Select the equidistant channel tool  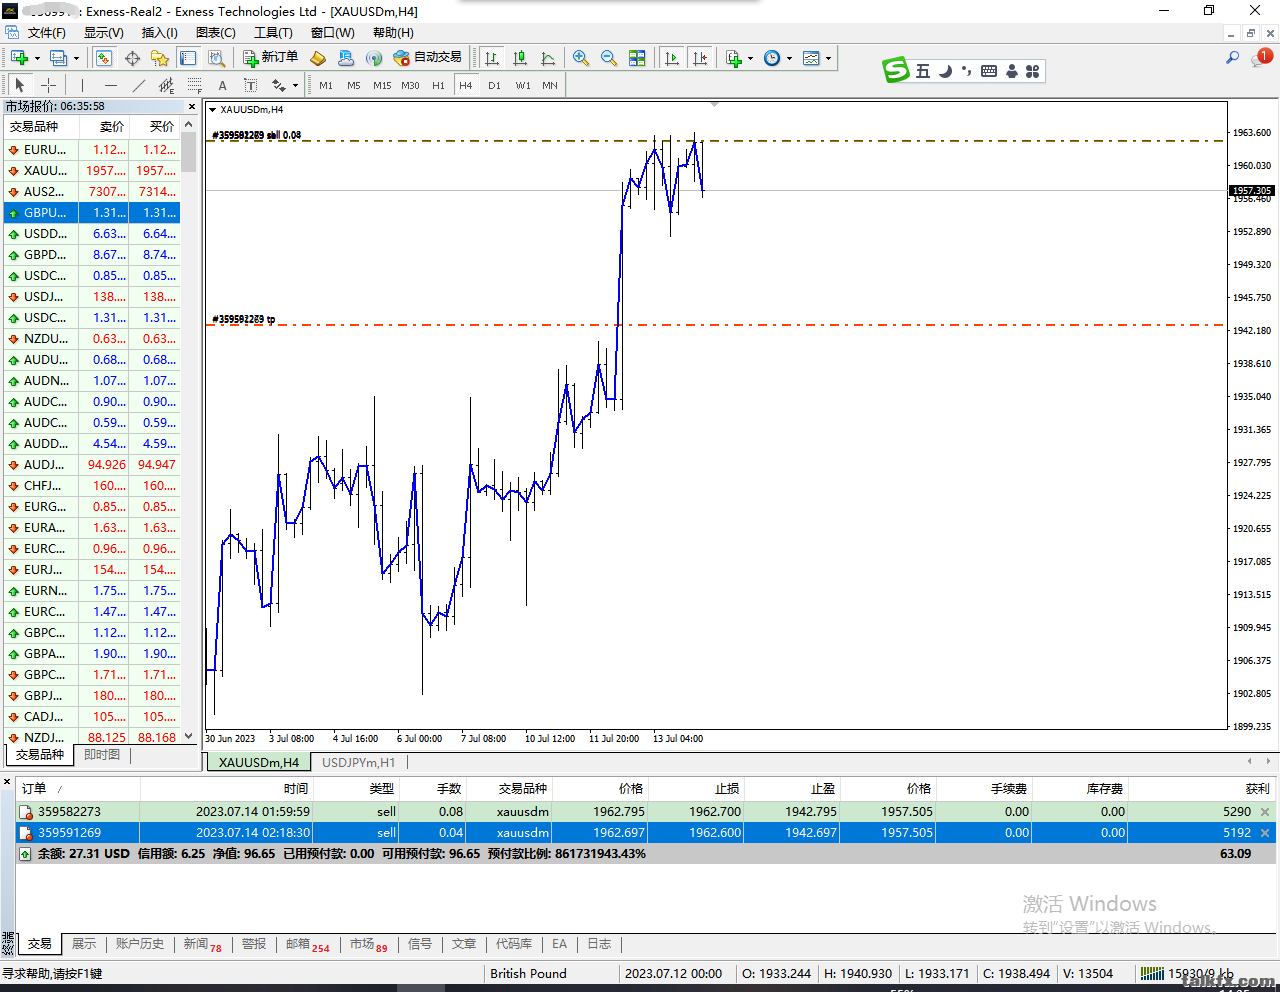pos(167,85)
